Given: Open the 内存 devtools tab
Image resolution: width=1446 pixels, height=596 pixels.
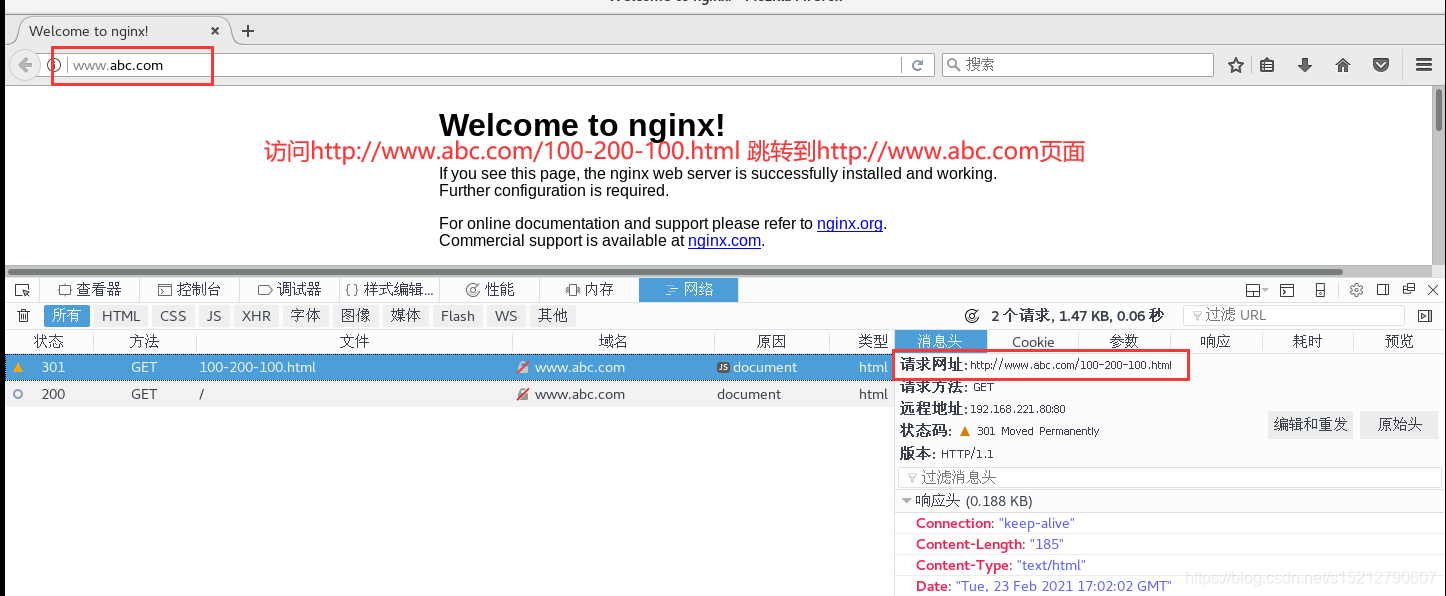Looking at the screenshot, I should (589, 290).
